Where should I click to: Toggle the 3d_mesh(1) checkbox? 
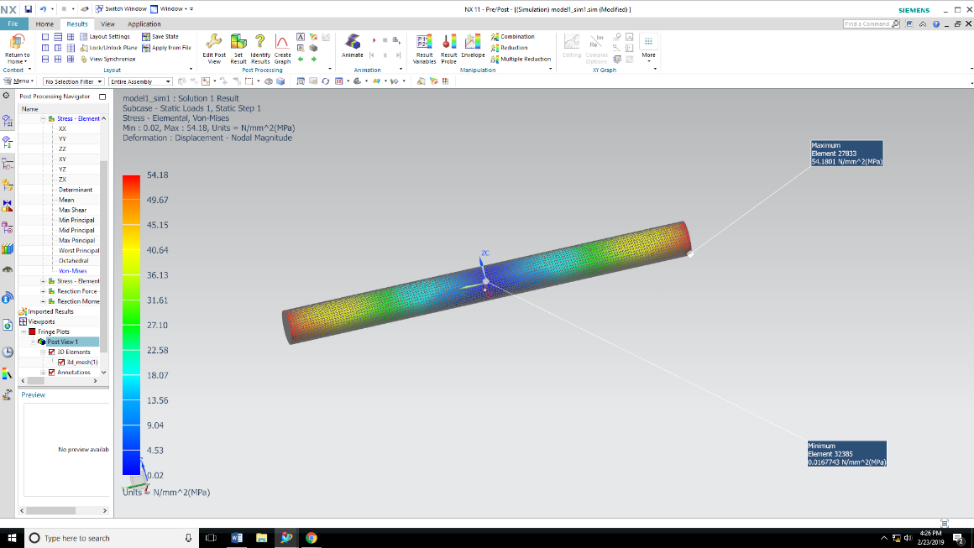point(61,362)
